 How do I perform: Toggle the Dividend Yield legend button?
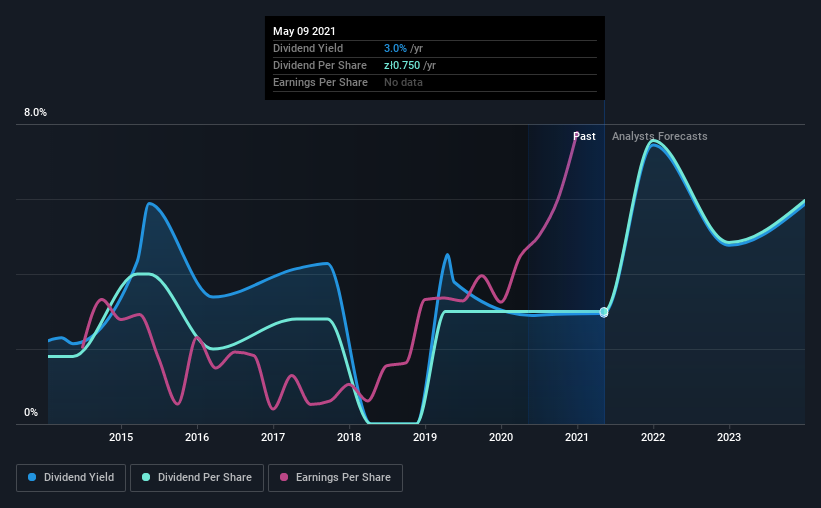pos(71,478)
